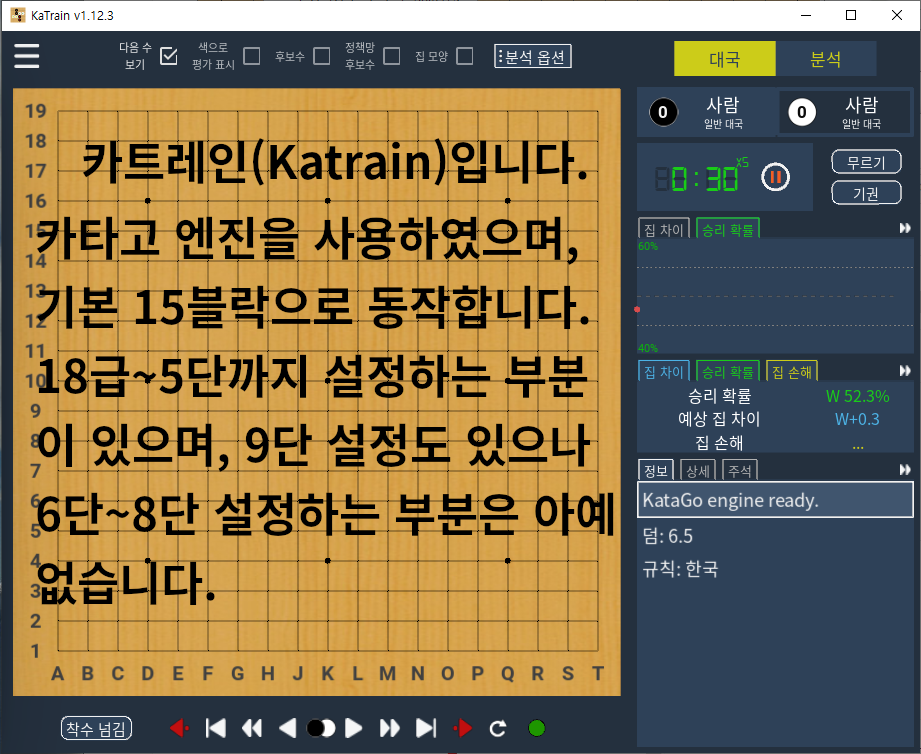Click the KataGo engine ready text field
This screenshot has width=921, height=754.
[x=775, y=500]
